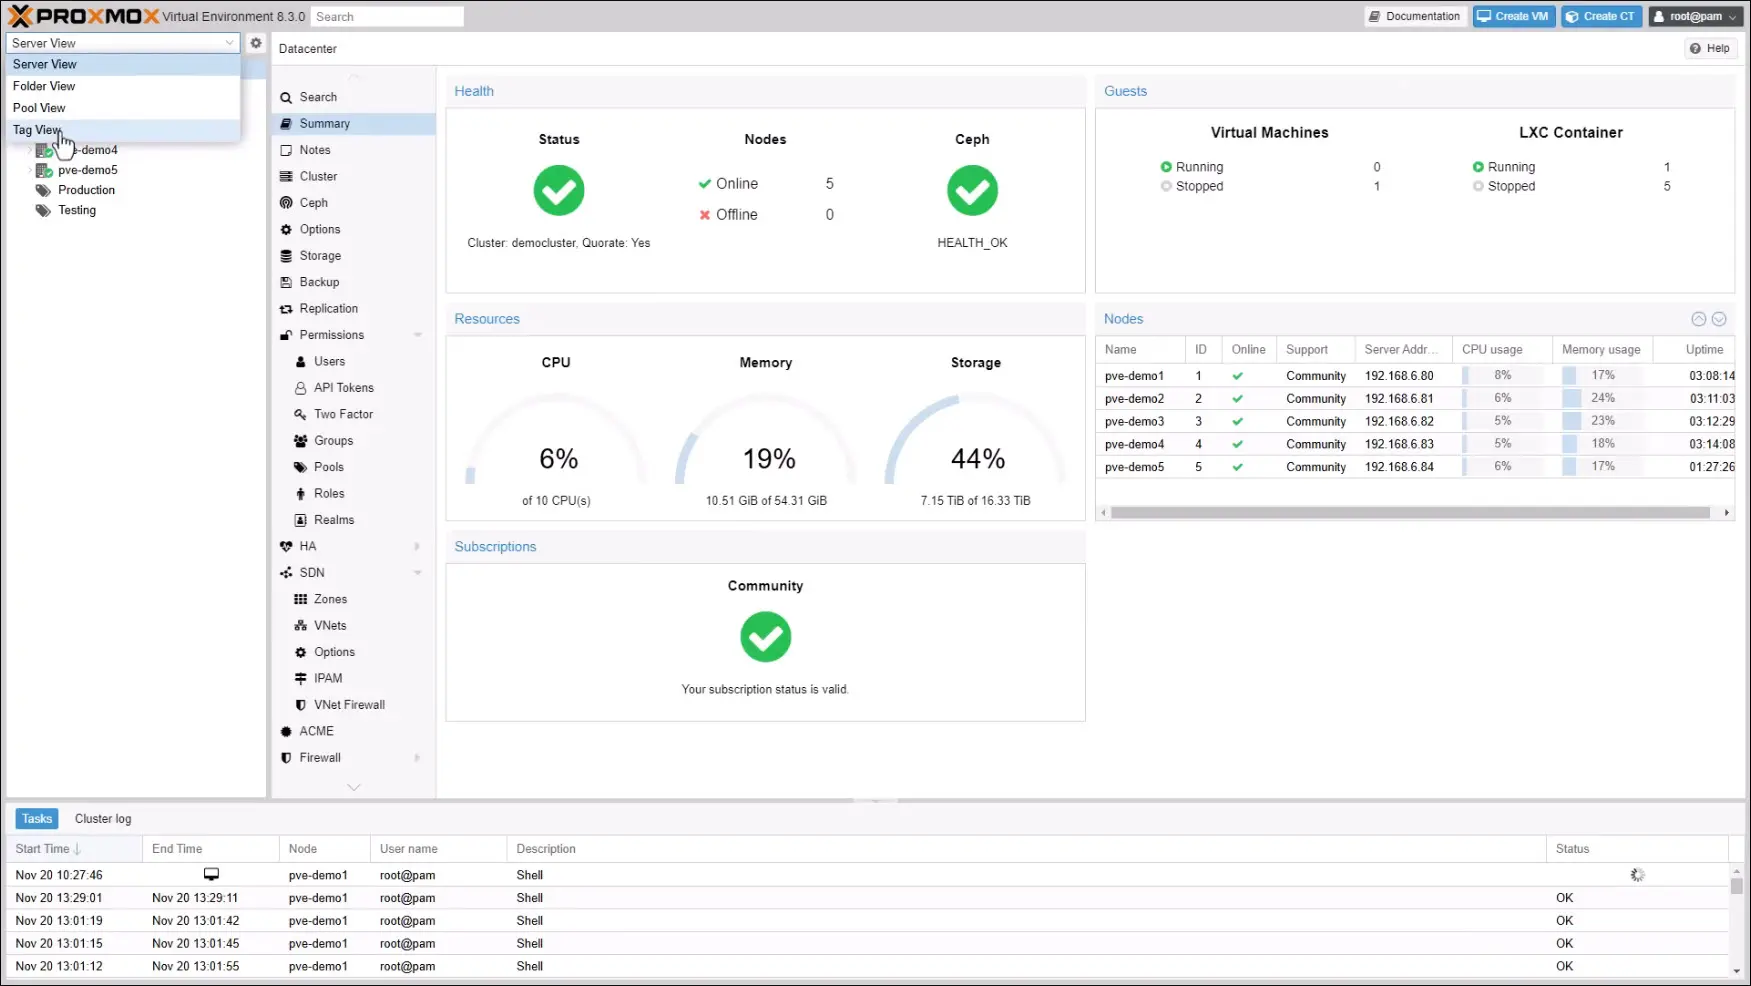Click the tasks list vertical scrollbar

pyautogui.click(x=1737, y=885)
